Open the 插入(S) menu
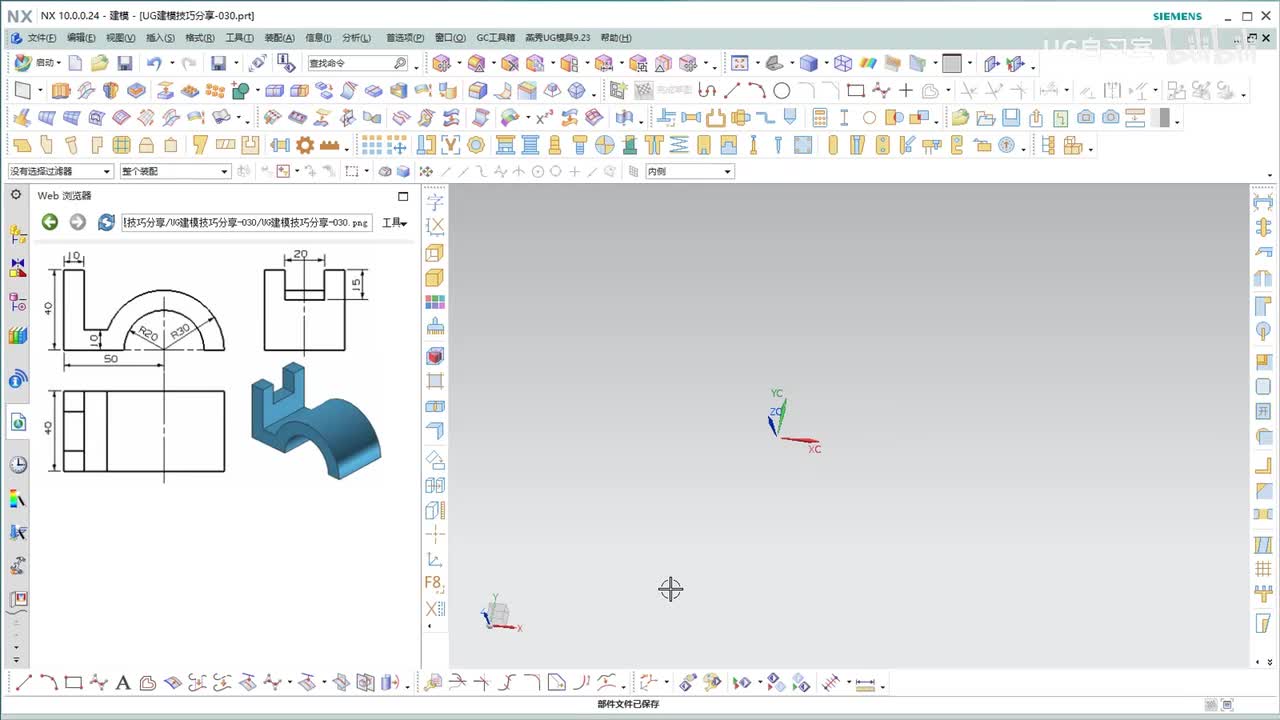Screen dimensions: 1280x720 160,38
